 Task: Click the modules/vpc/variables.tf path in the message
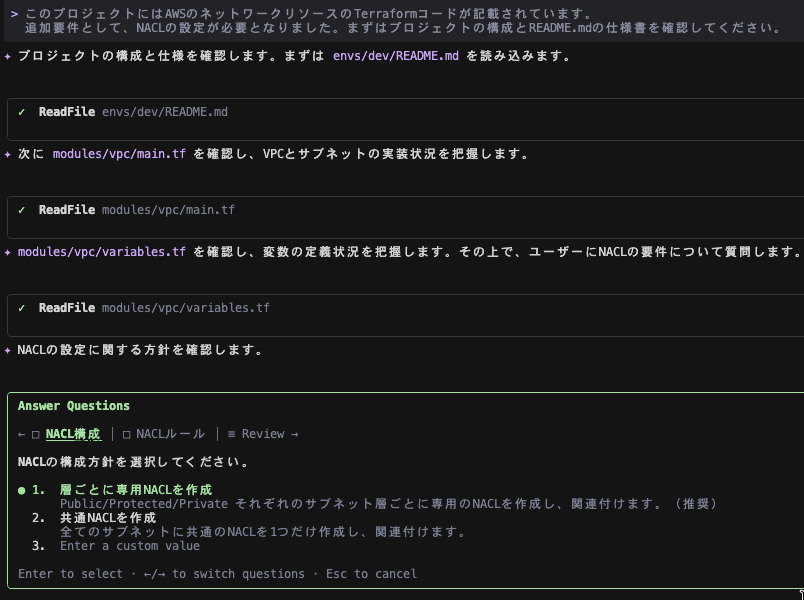pos(102,252)
